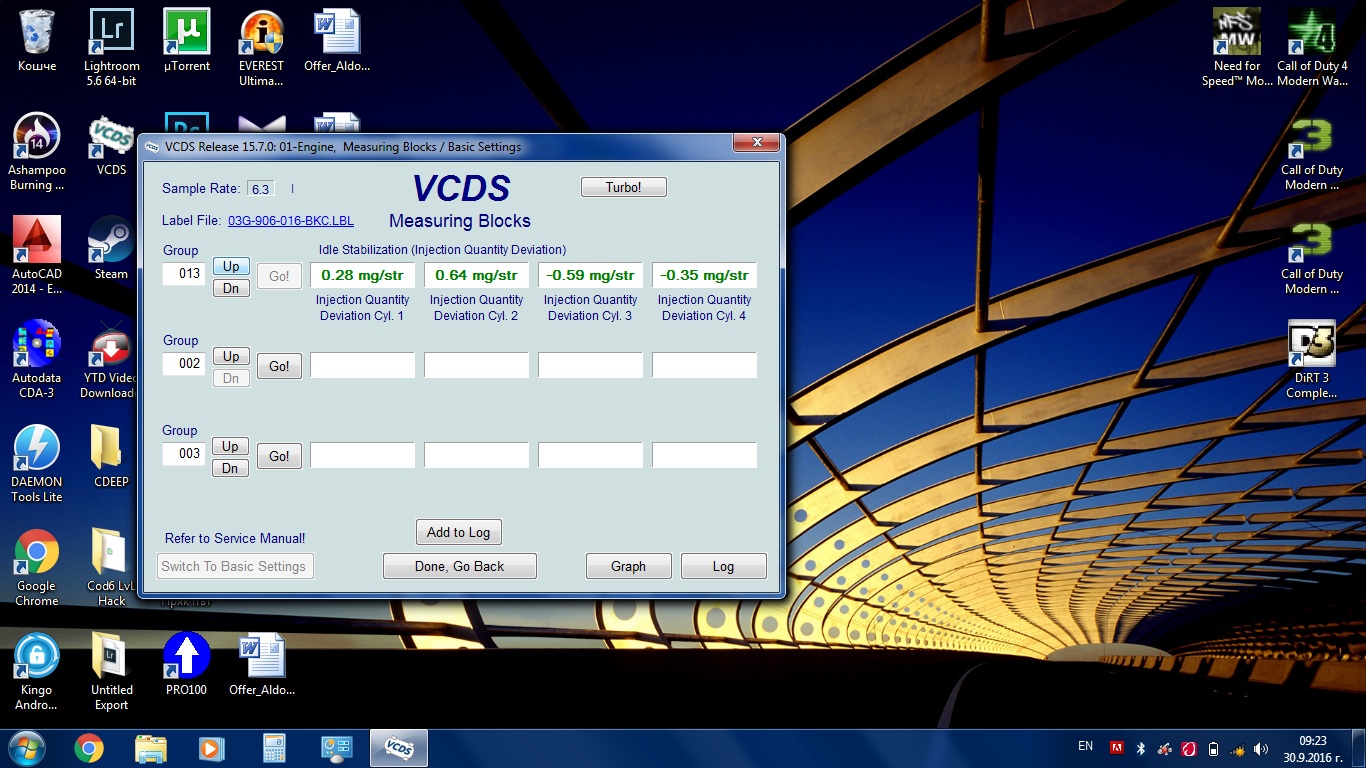Click VCDS icon in the taskbar

pos(399,748)
